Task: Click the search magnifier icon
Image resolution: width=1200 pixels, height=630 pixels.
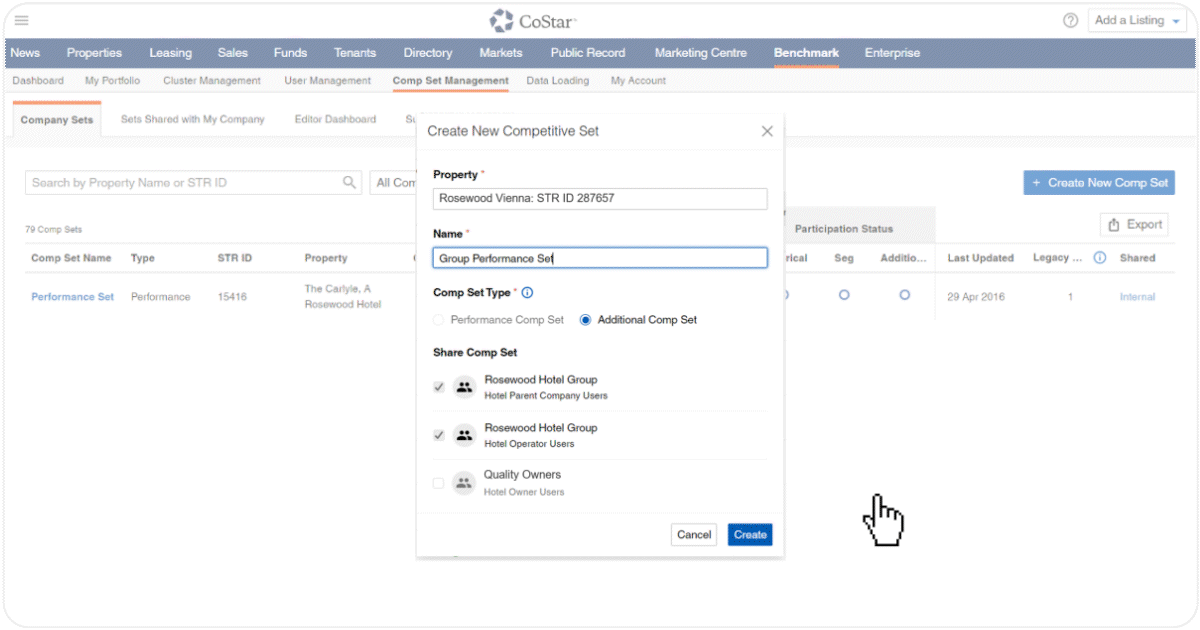Action: [349, 183]
